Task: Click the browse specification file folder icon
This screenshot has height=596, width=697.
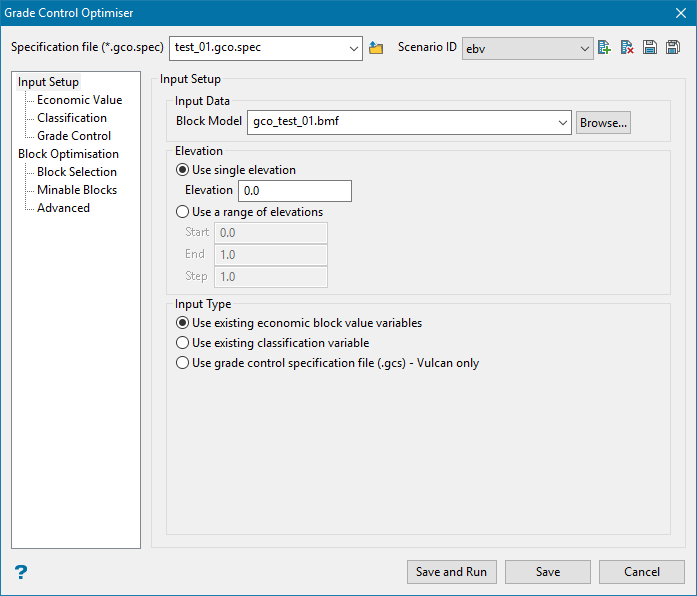Action: pyautogui.click(x=376, y=48)
